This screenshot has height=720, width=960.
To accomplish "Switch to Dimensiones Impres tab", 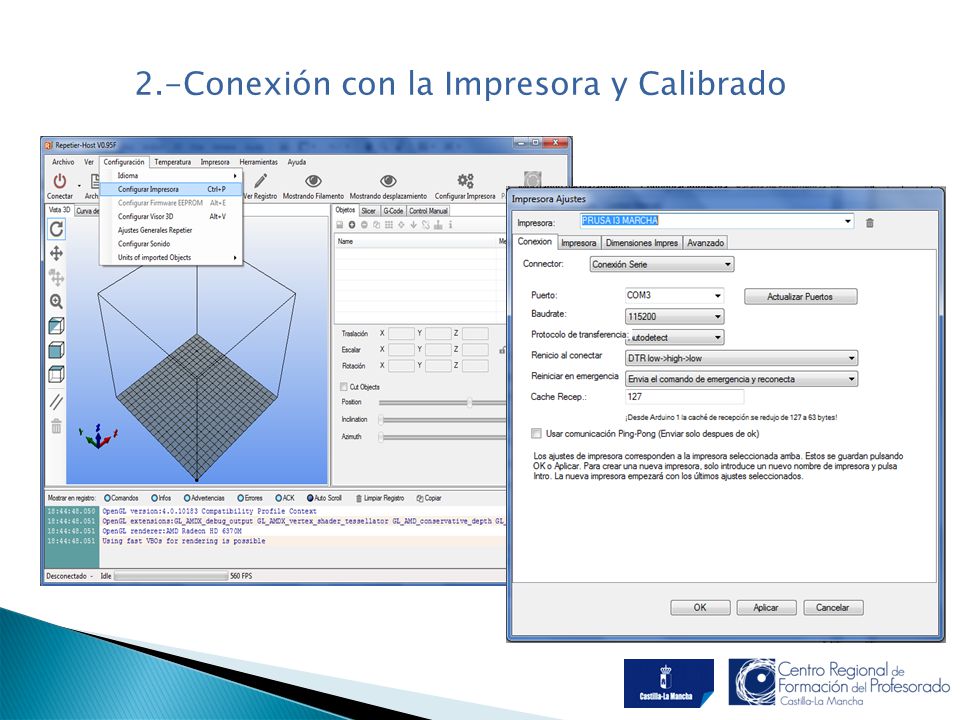I will point(642,243).
